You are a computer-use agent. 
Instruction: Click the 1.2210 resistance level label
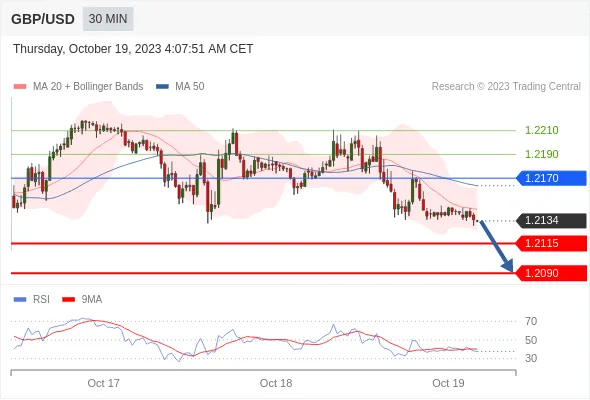pos(541,131)
